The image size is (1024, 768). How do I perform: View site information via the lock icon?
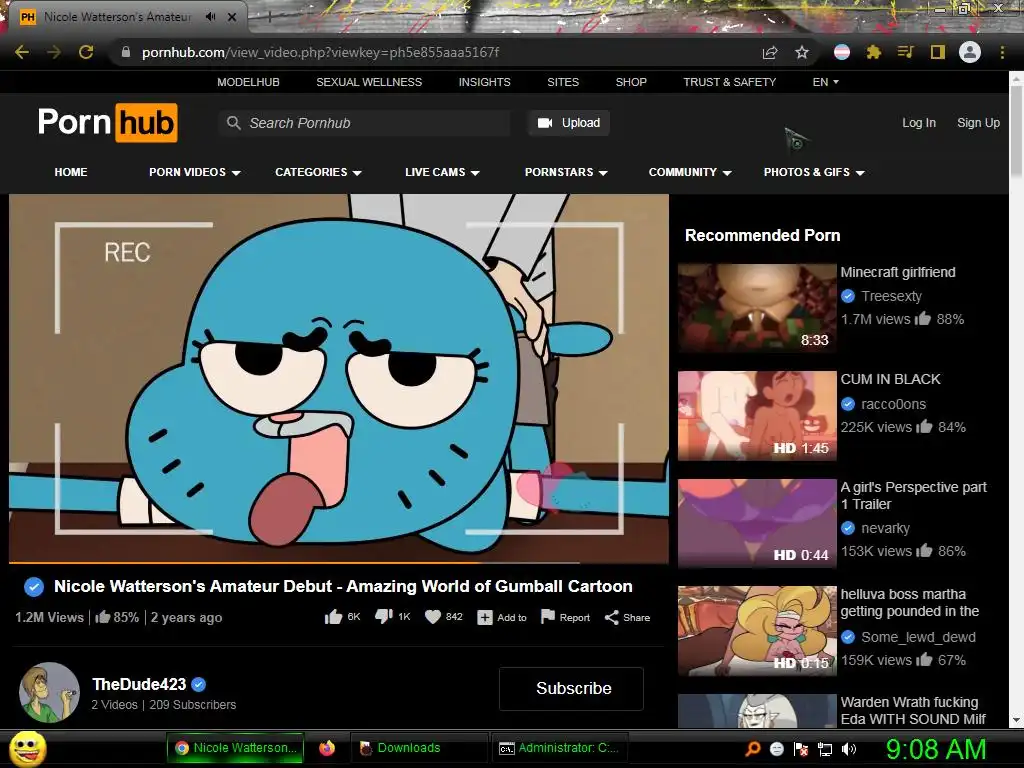coord(126,52)
